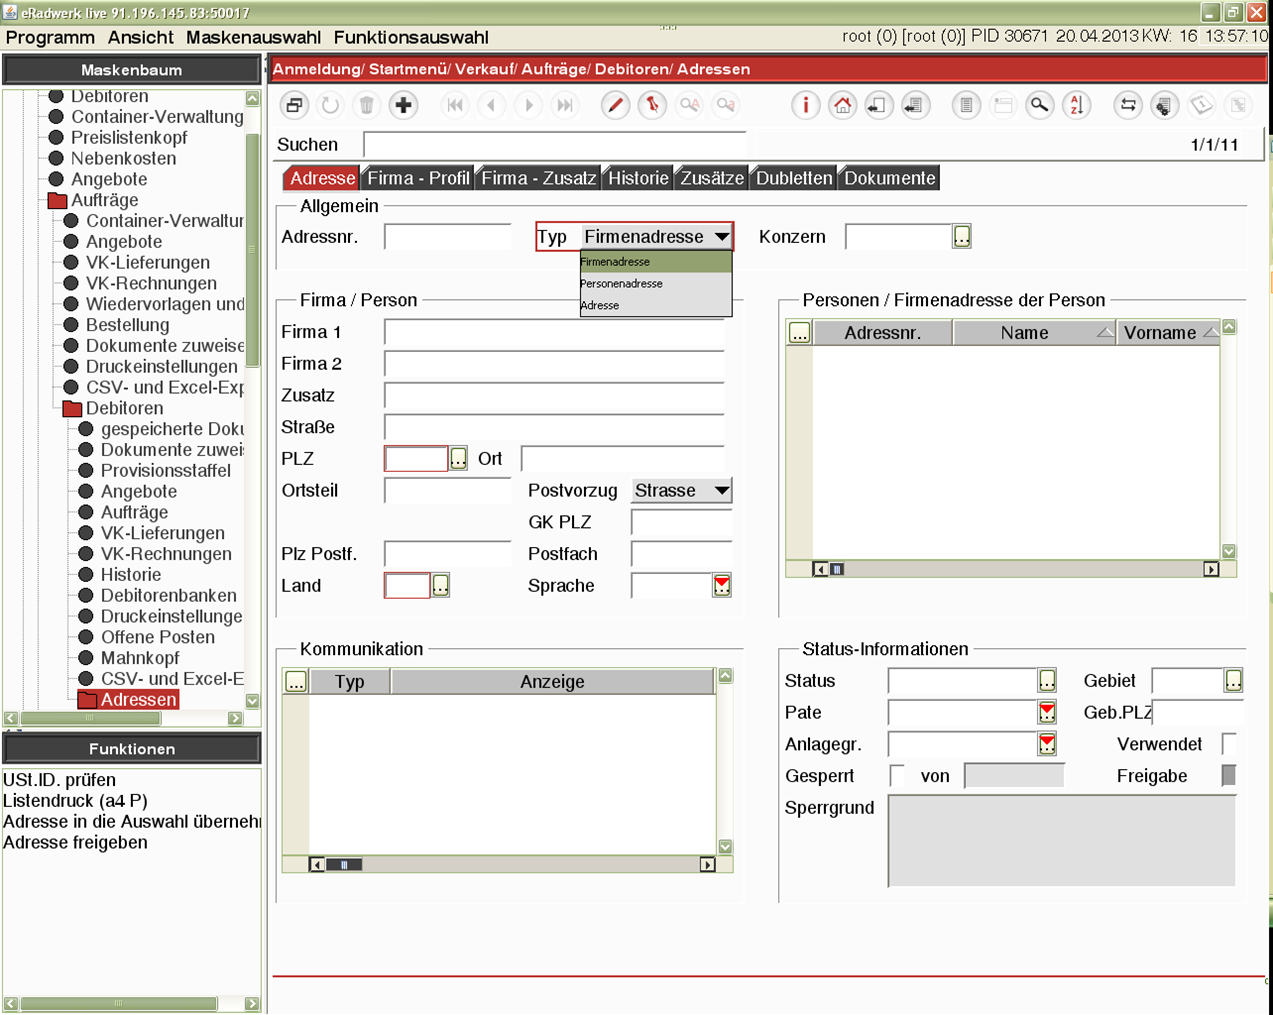Screen dimensions: 1273x1015
Task: Select Personenadresse from the Typ dropdown list
Action: click(622, 284)
